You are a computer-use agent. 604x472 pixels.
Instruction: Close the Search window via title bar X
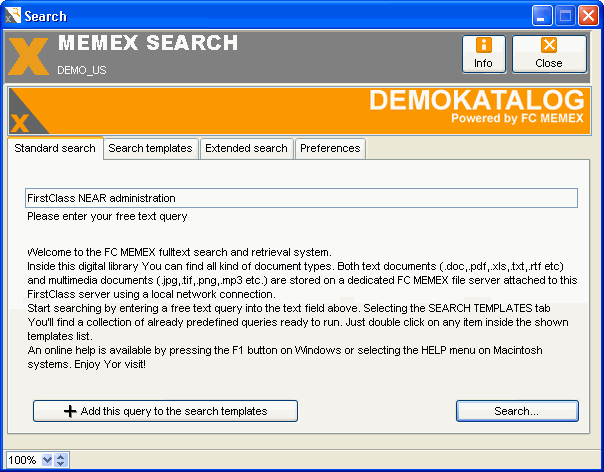[x=589, y=16]
